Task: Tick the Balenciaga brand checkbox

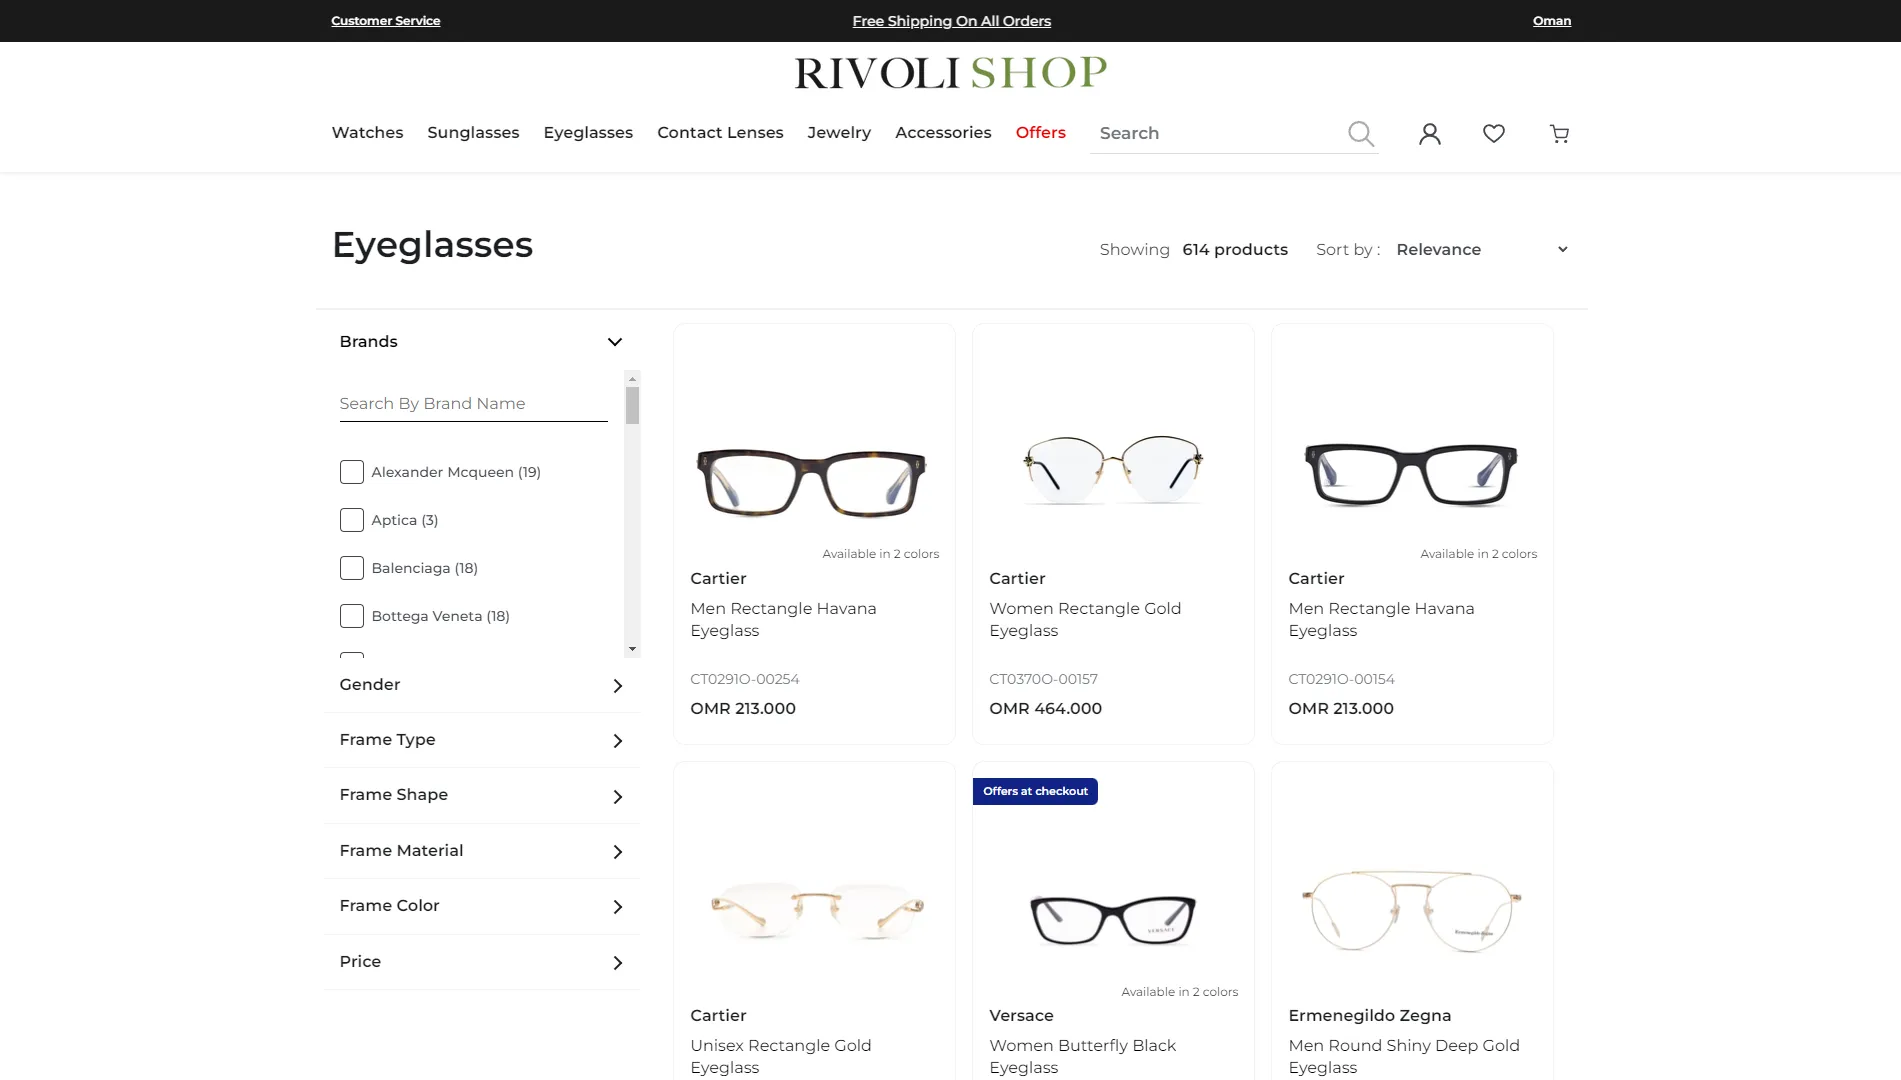Action: 352,568
